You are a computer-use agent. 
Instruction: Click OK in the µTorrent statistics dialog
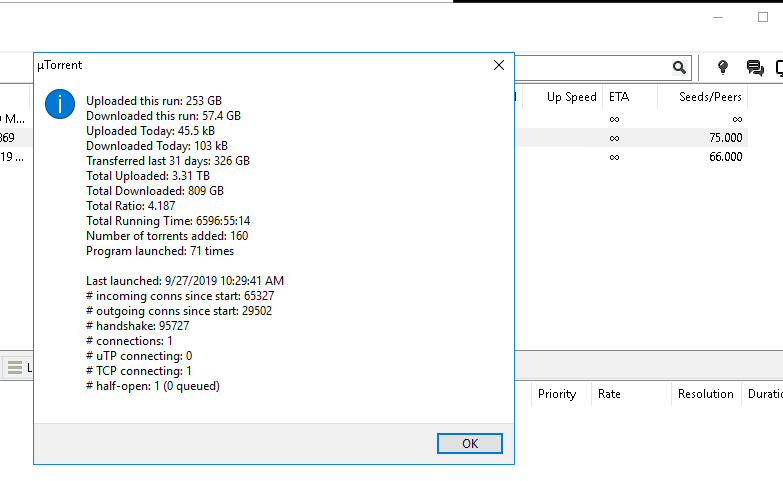[469, 444]
